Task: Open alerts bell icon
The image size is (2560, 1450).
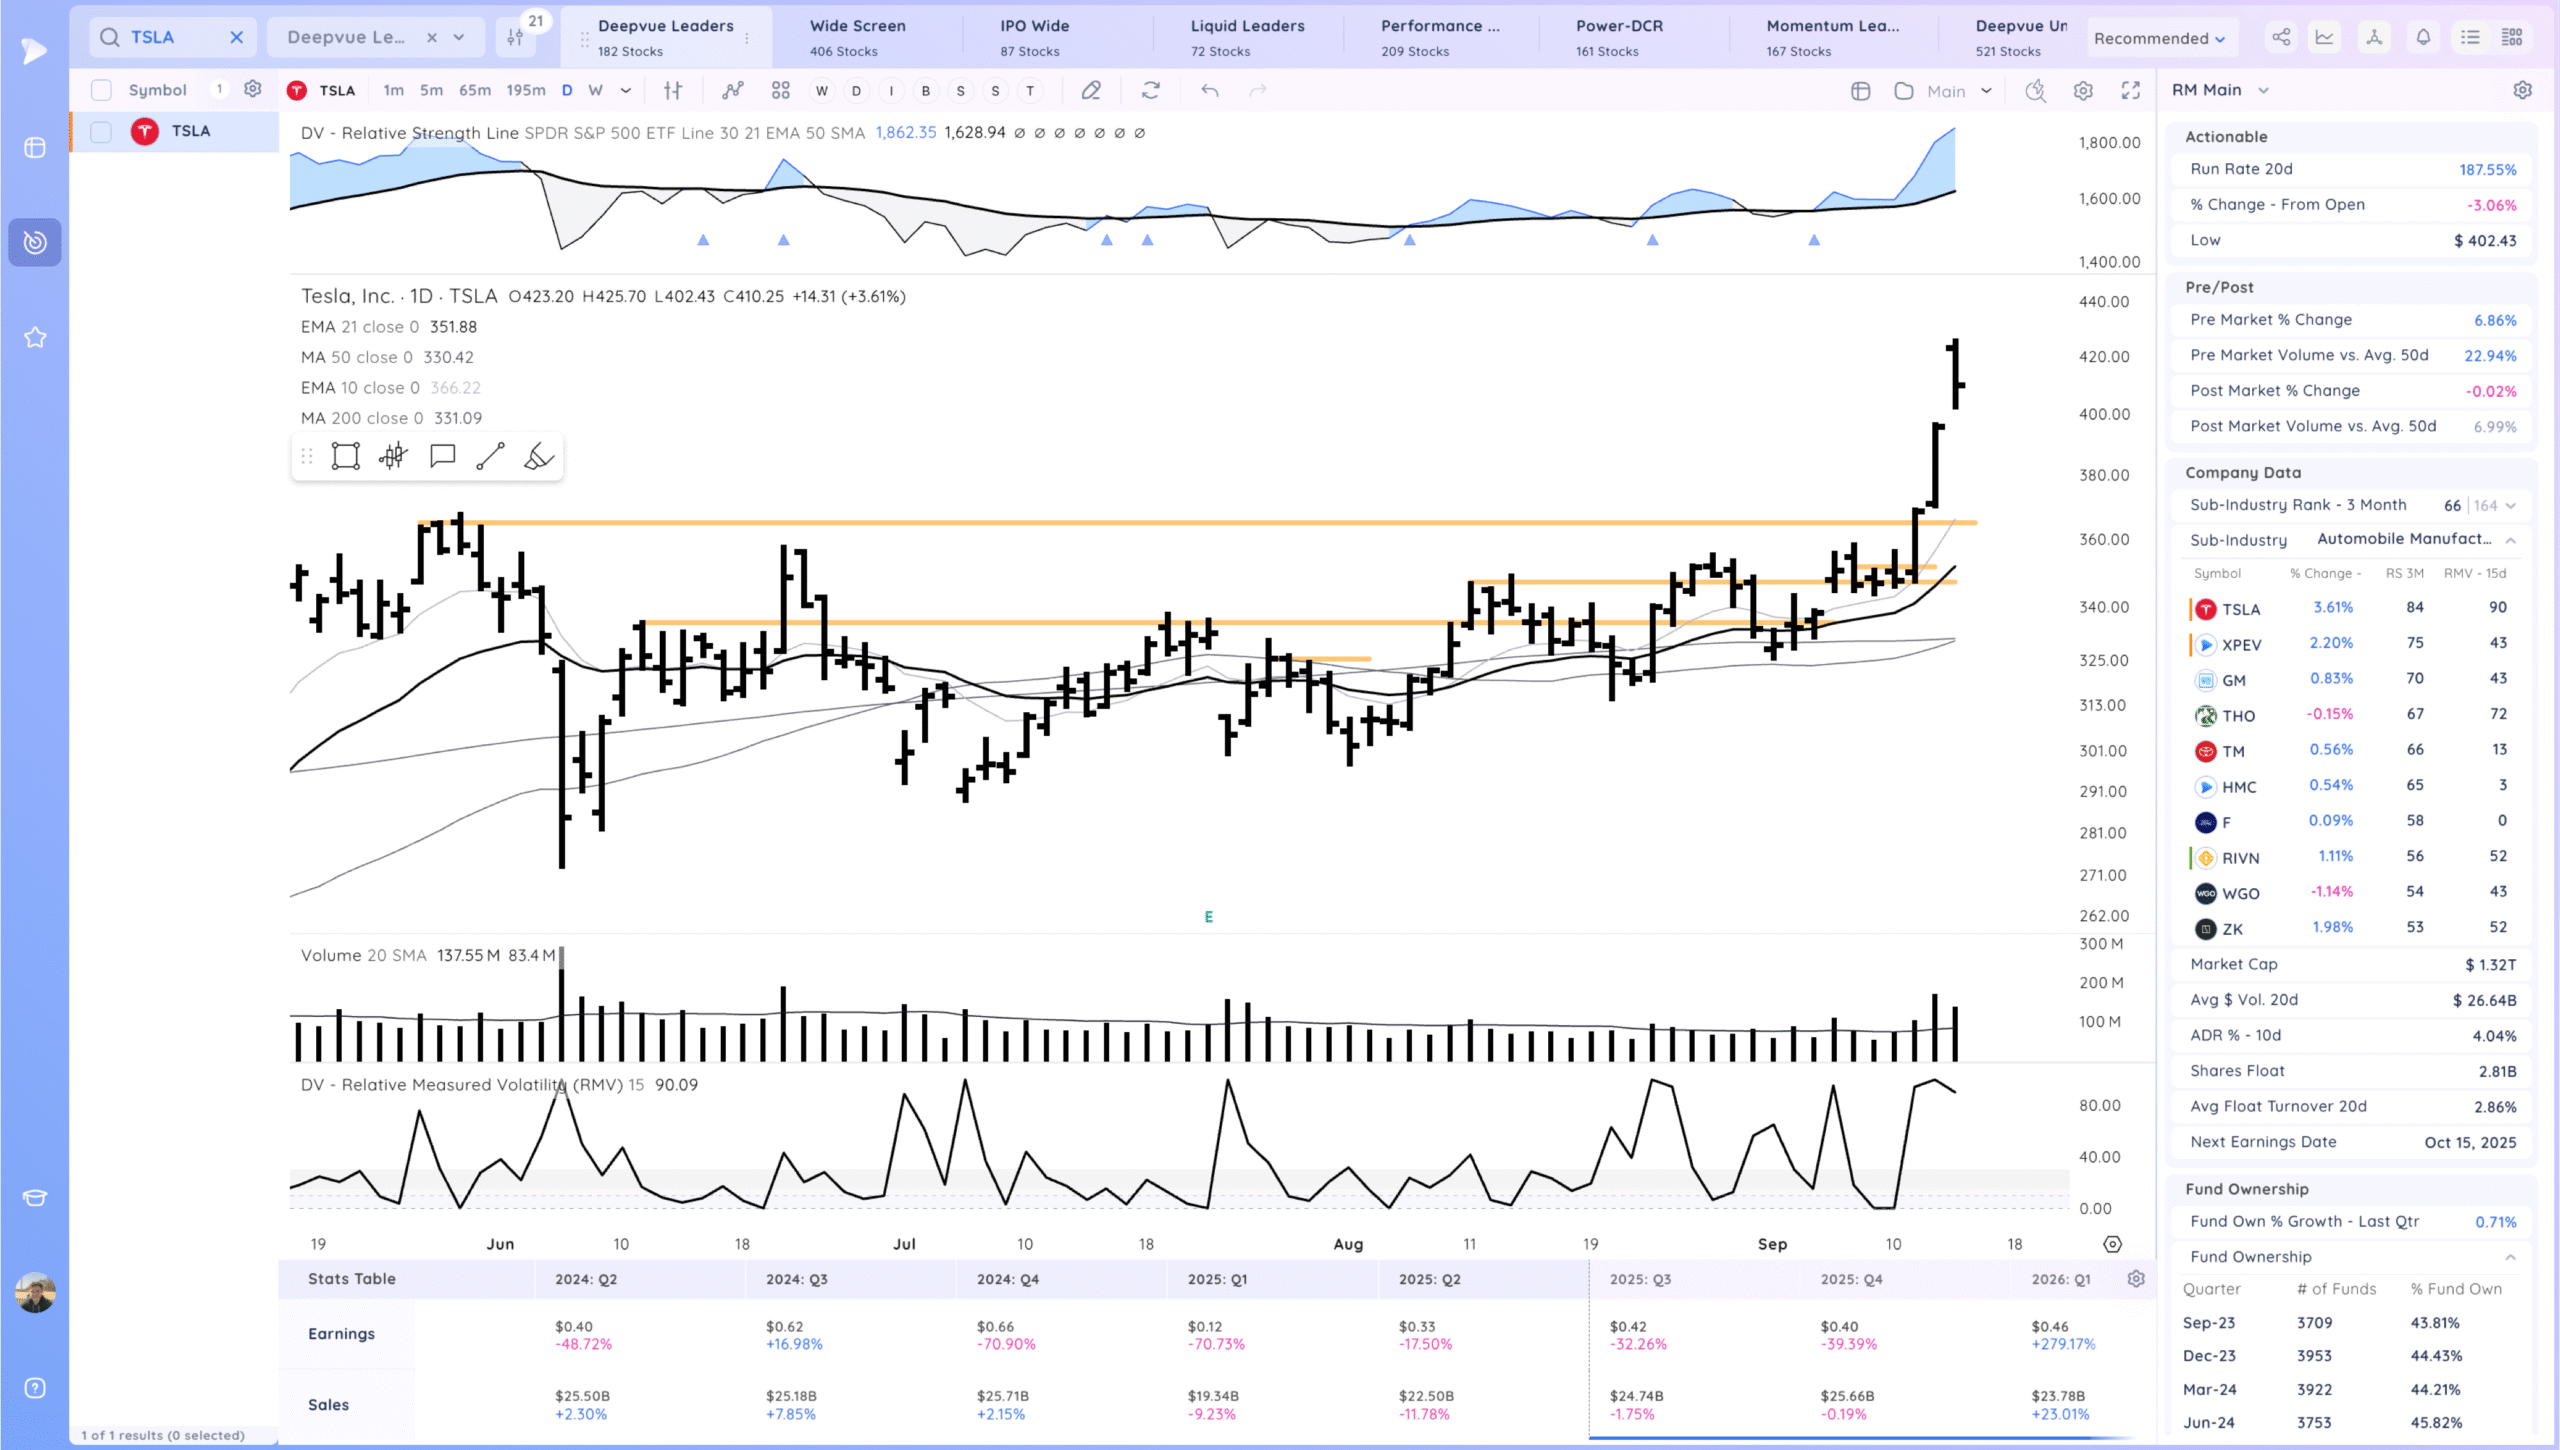Action: coord(2423,37)
